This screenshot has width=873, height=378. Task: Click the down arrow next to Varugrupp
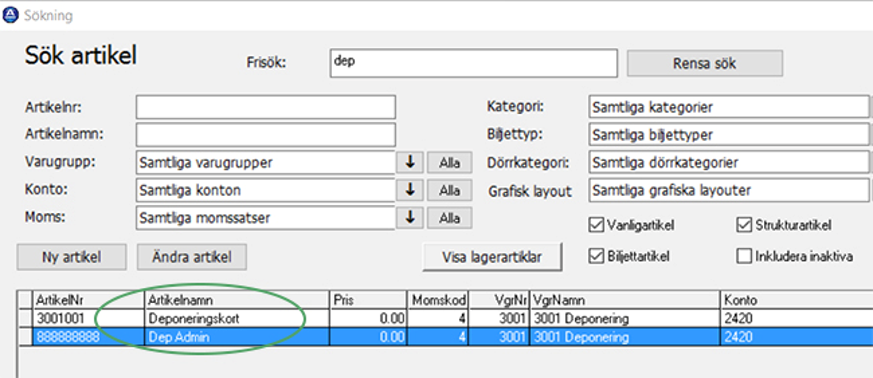(x=410, y=163)
